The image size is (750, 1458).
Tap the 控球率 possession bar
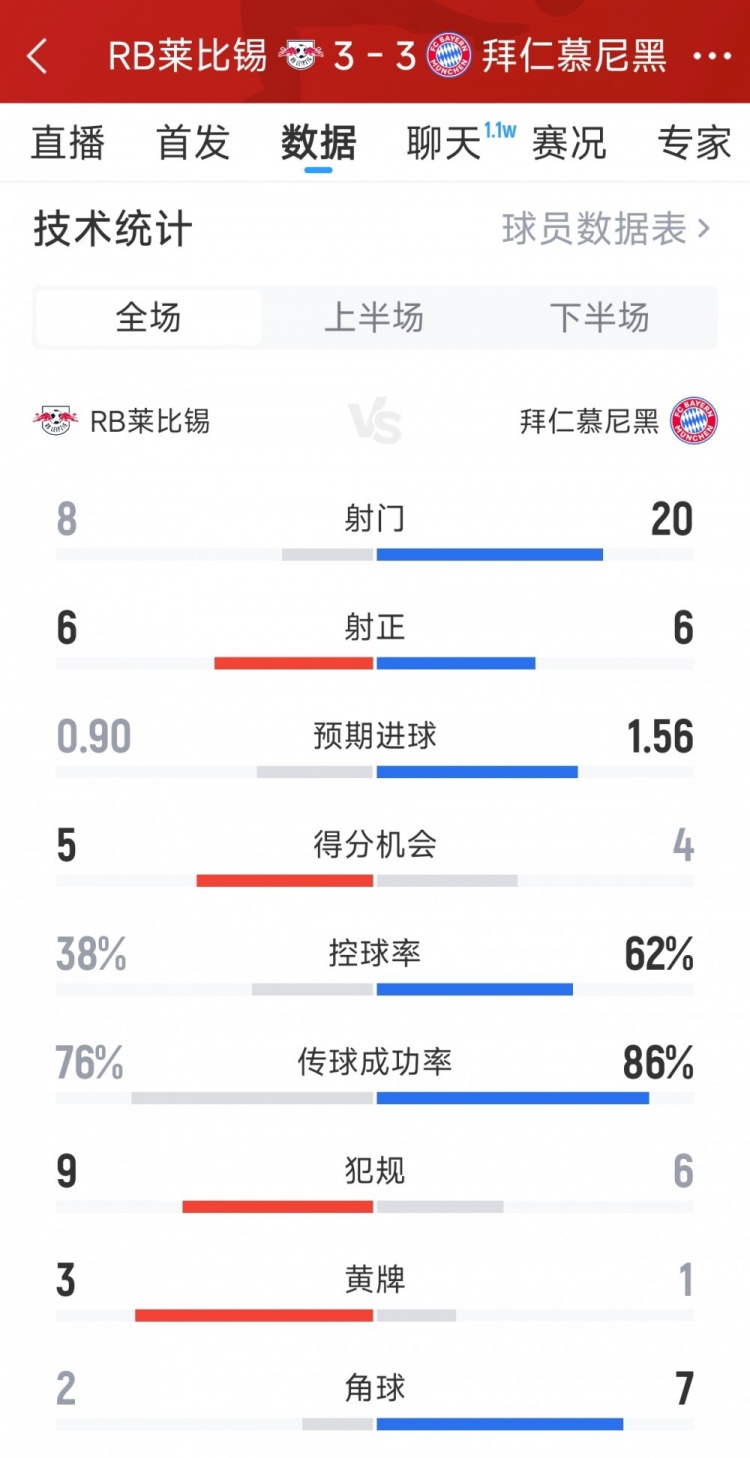375,989
